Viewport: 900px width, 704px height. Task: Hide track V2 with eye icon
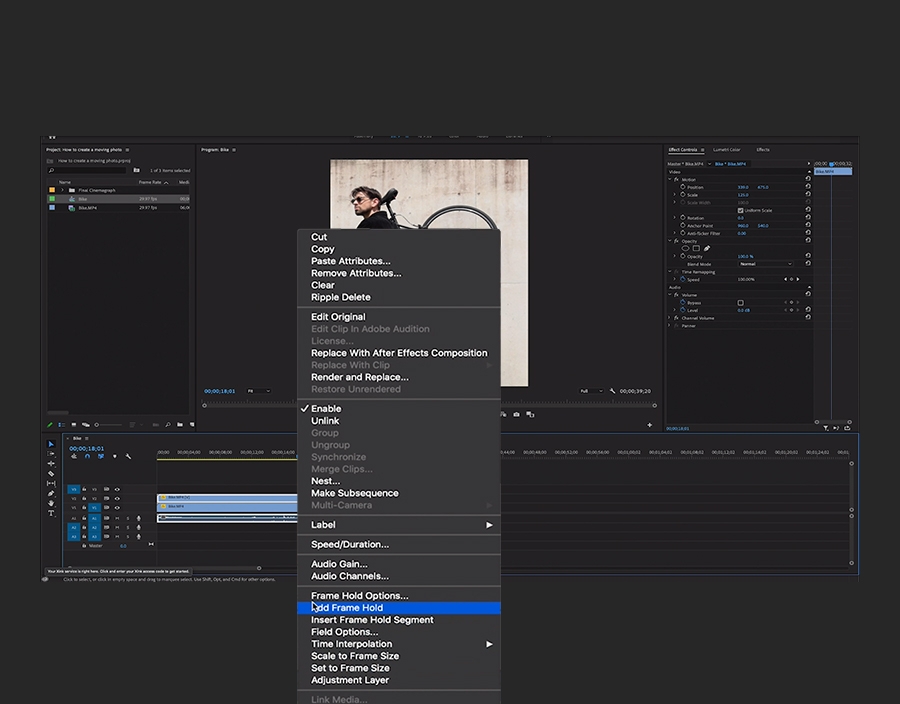pyautogui.click(x=117, y=499)
